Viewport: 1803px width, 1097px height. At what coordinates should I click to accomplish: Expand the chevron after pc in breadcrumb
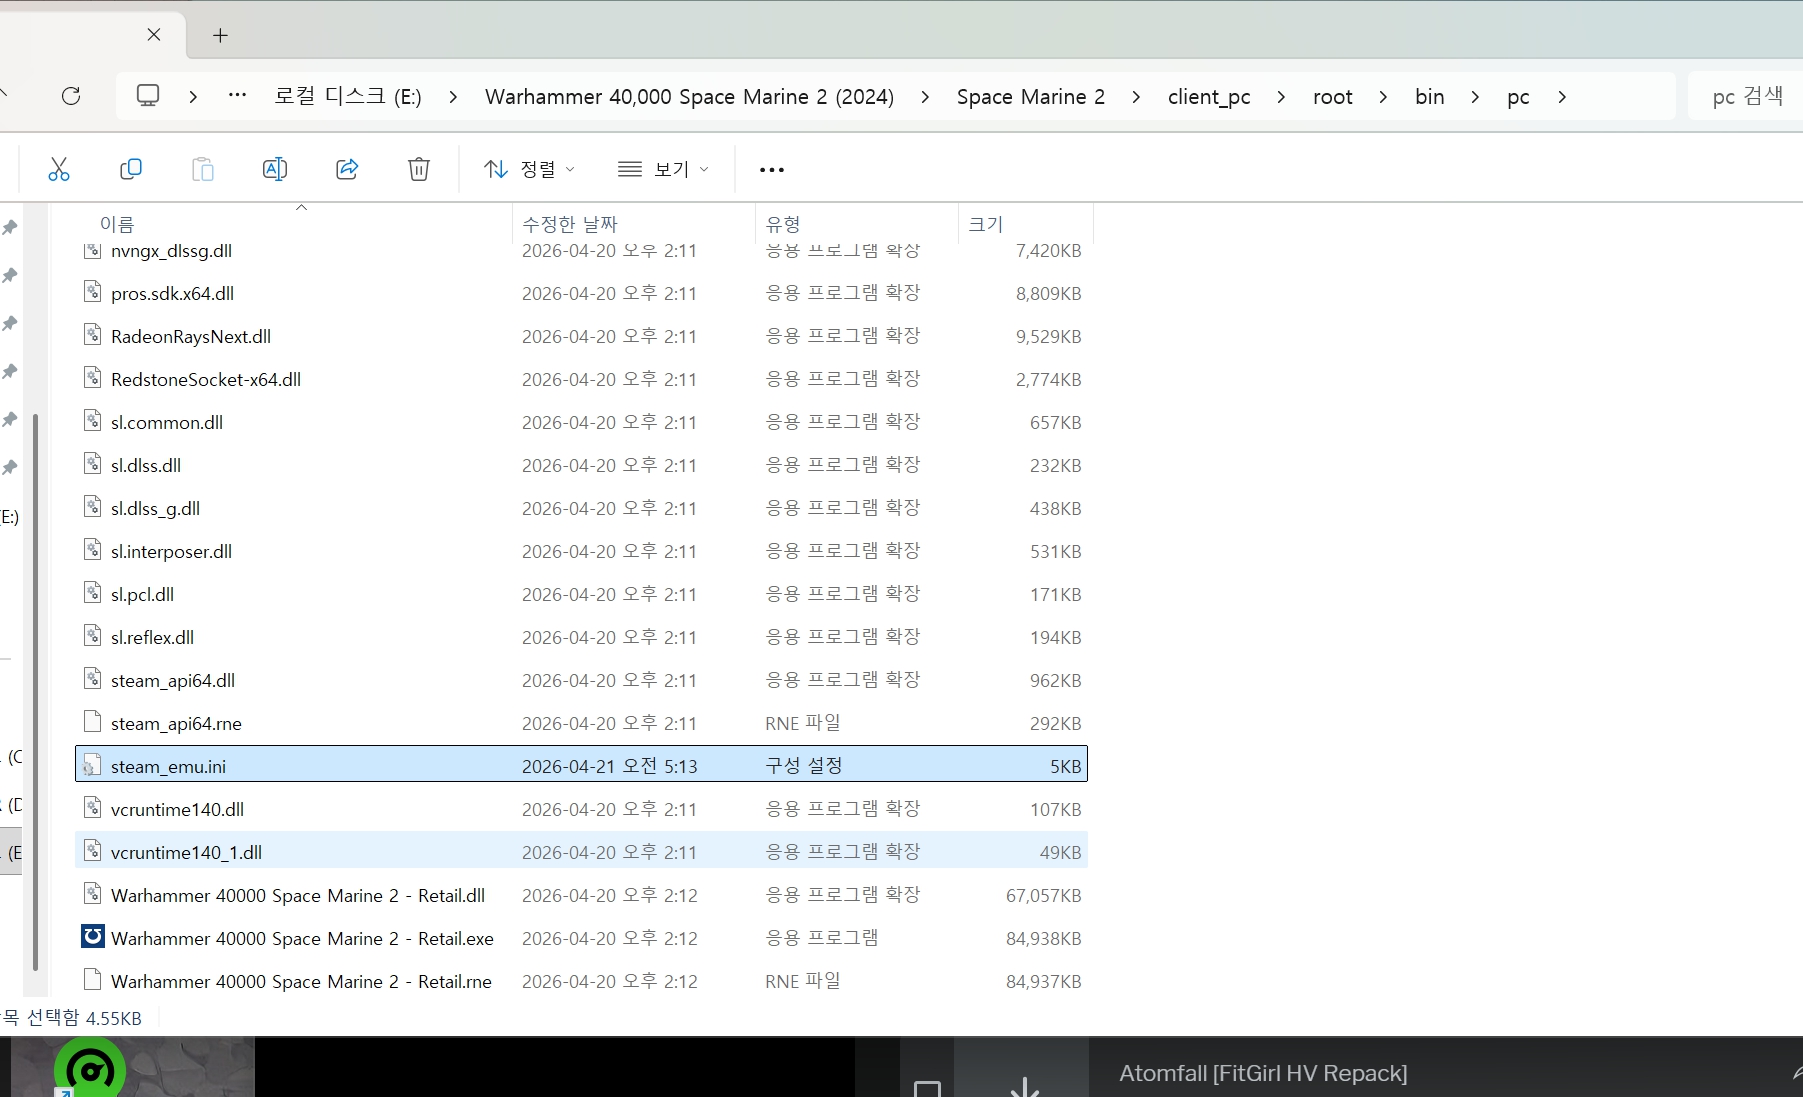pyautogui.click(x=1562, y=97)
